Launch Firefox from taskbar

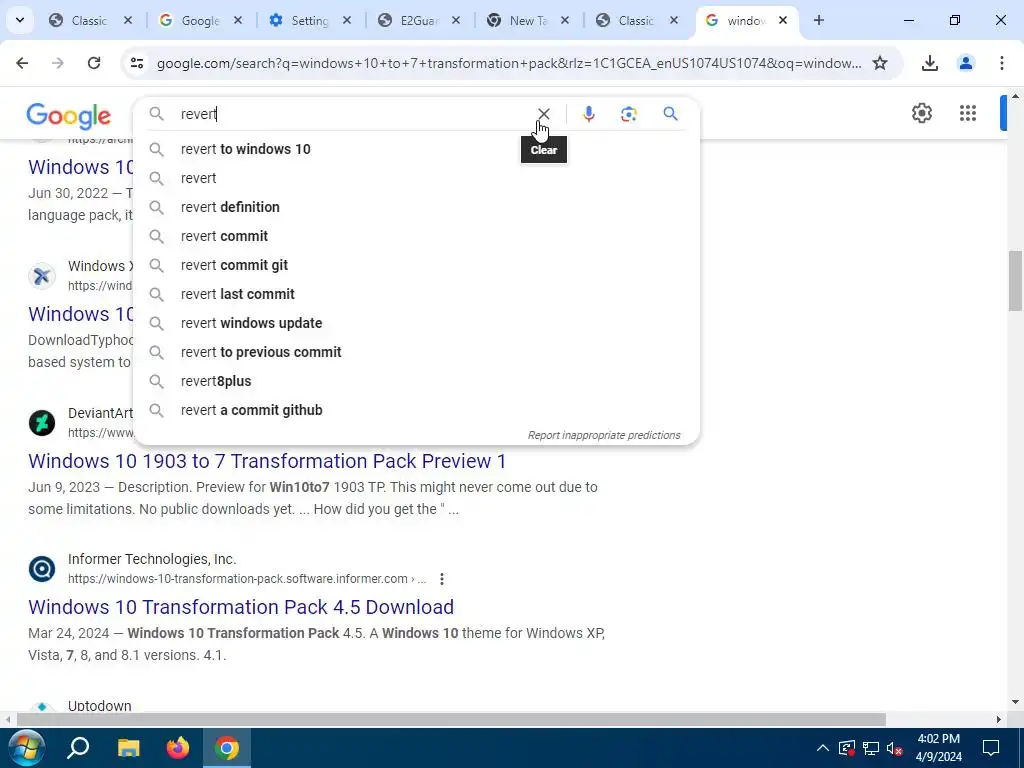(178, 748)
